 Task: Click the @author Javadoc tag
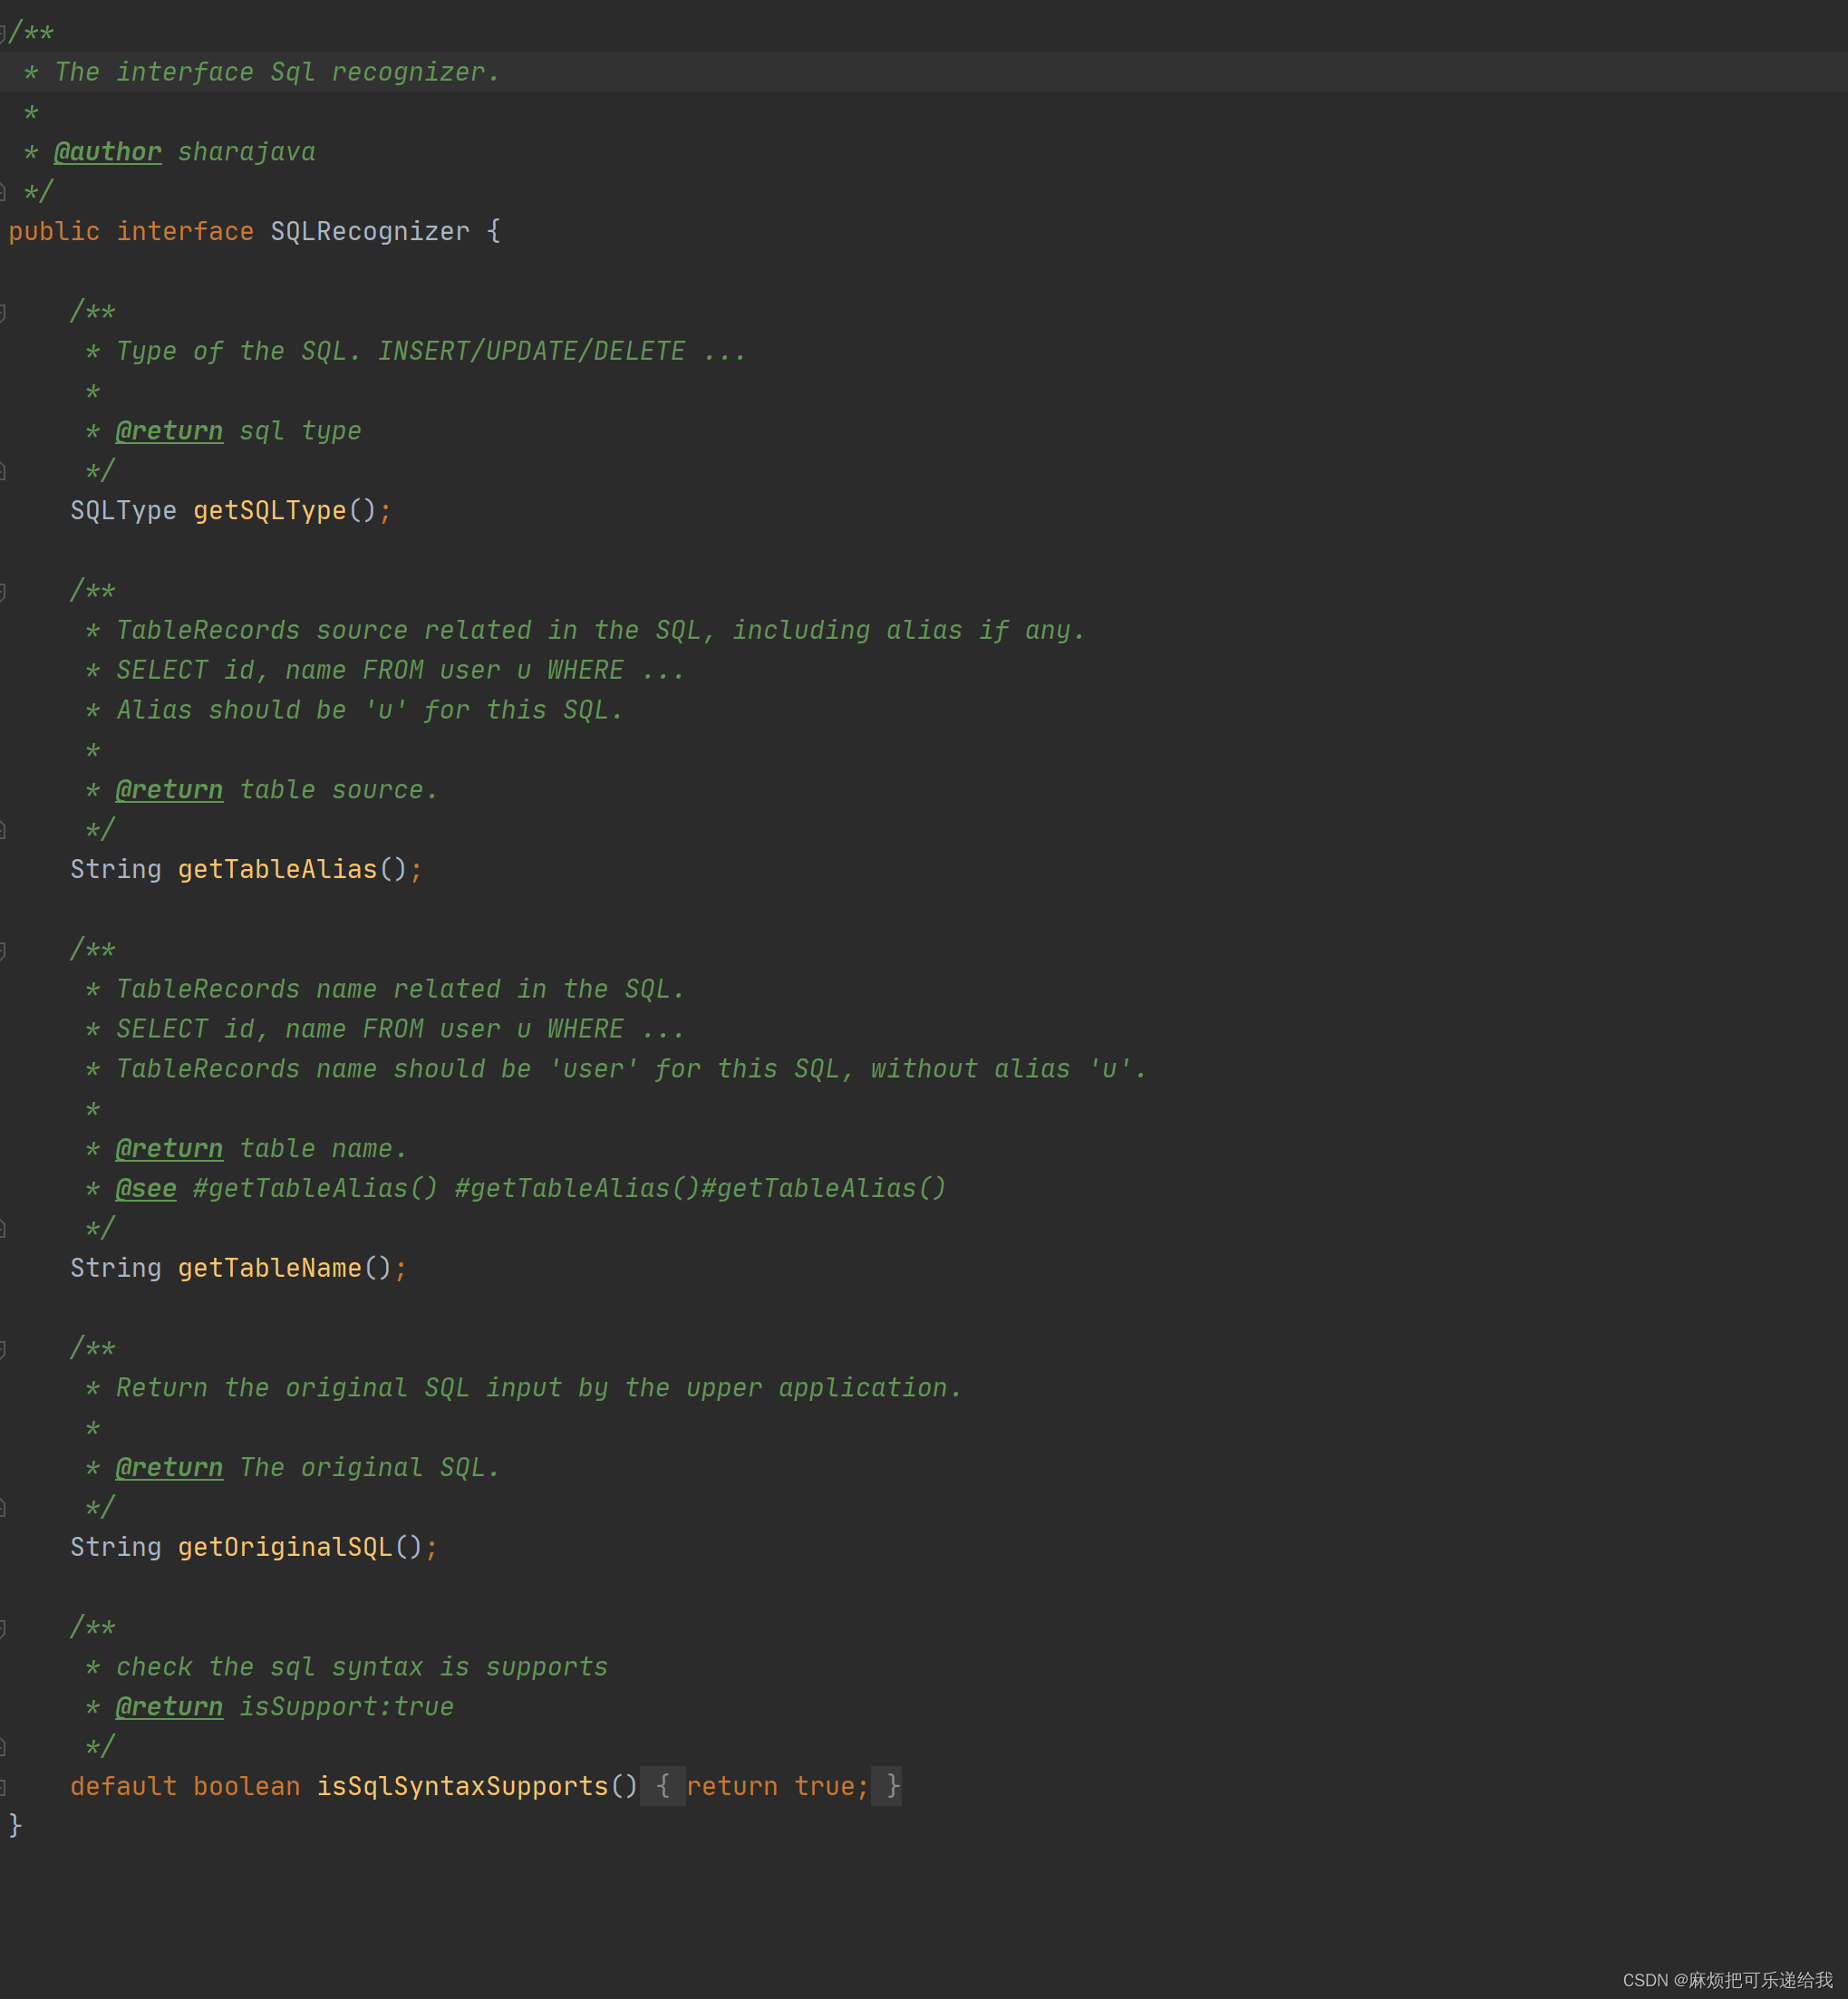point(108,152)
